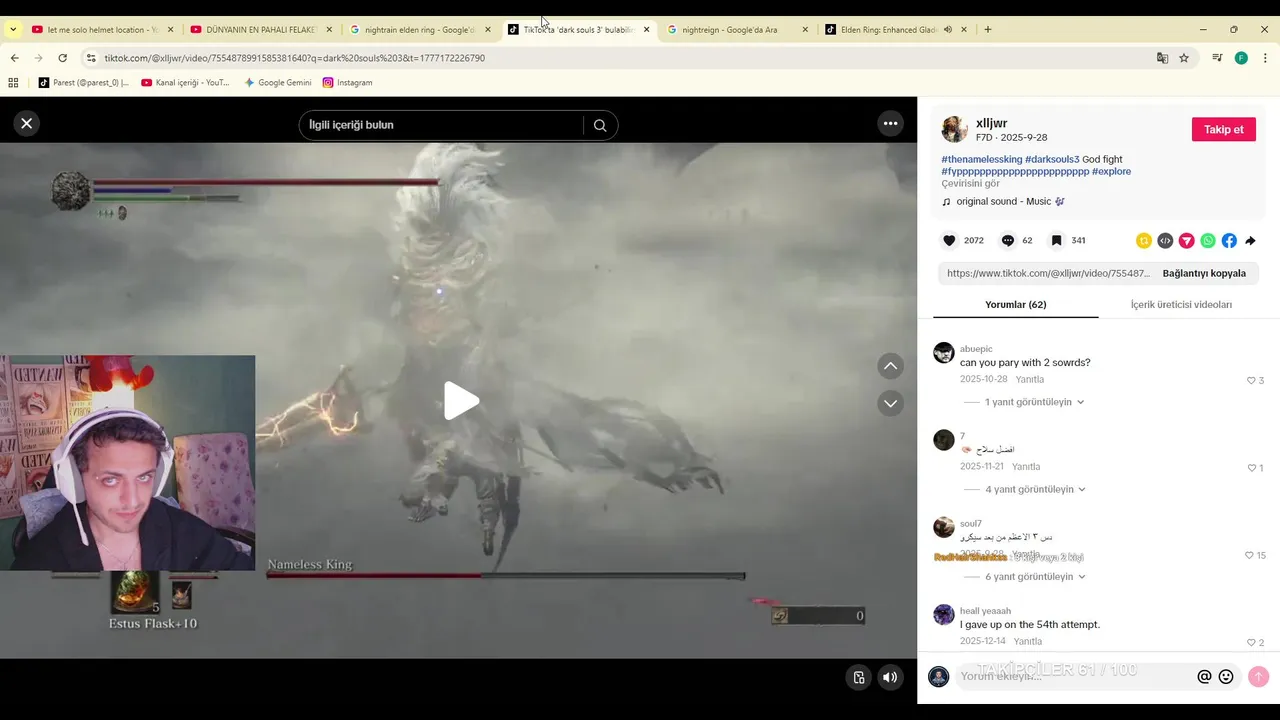Share to WhatsApp icon

tap(1208, 240)
